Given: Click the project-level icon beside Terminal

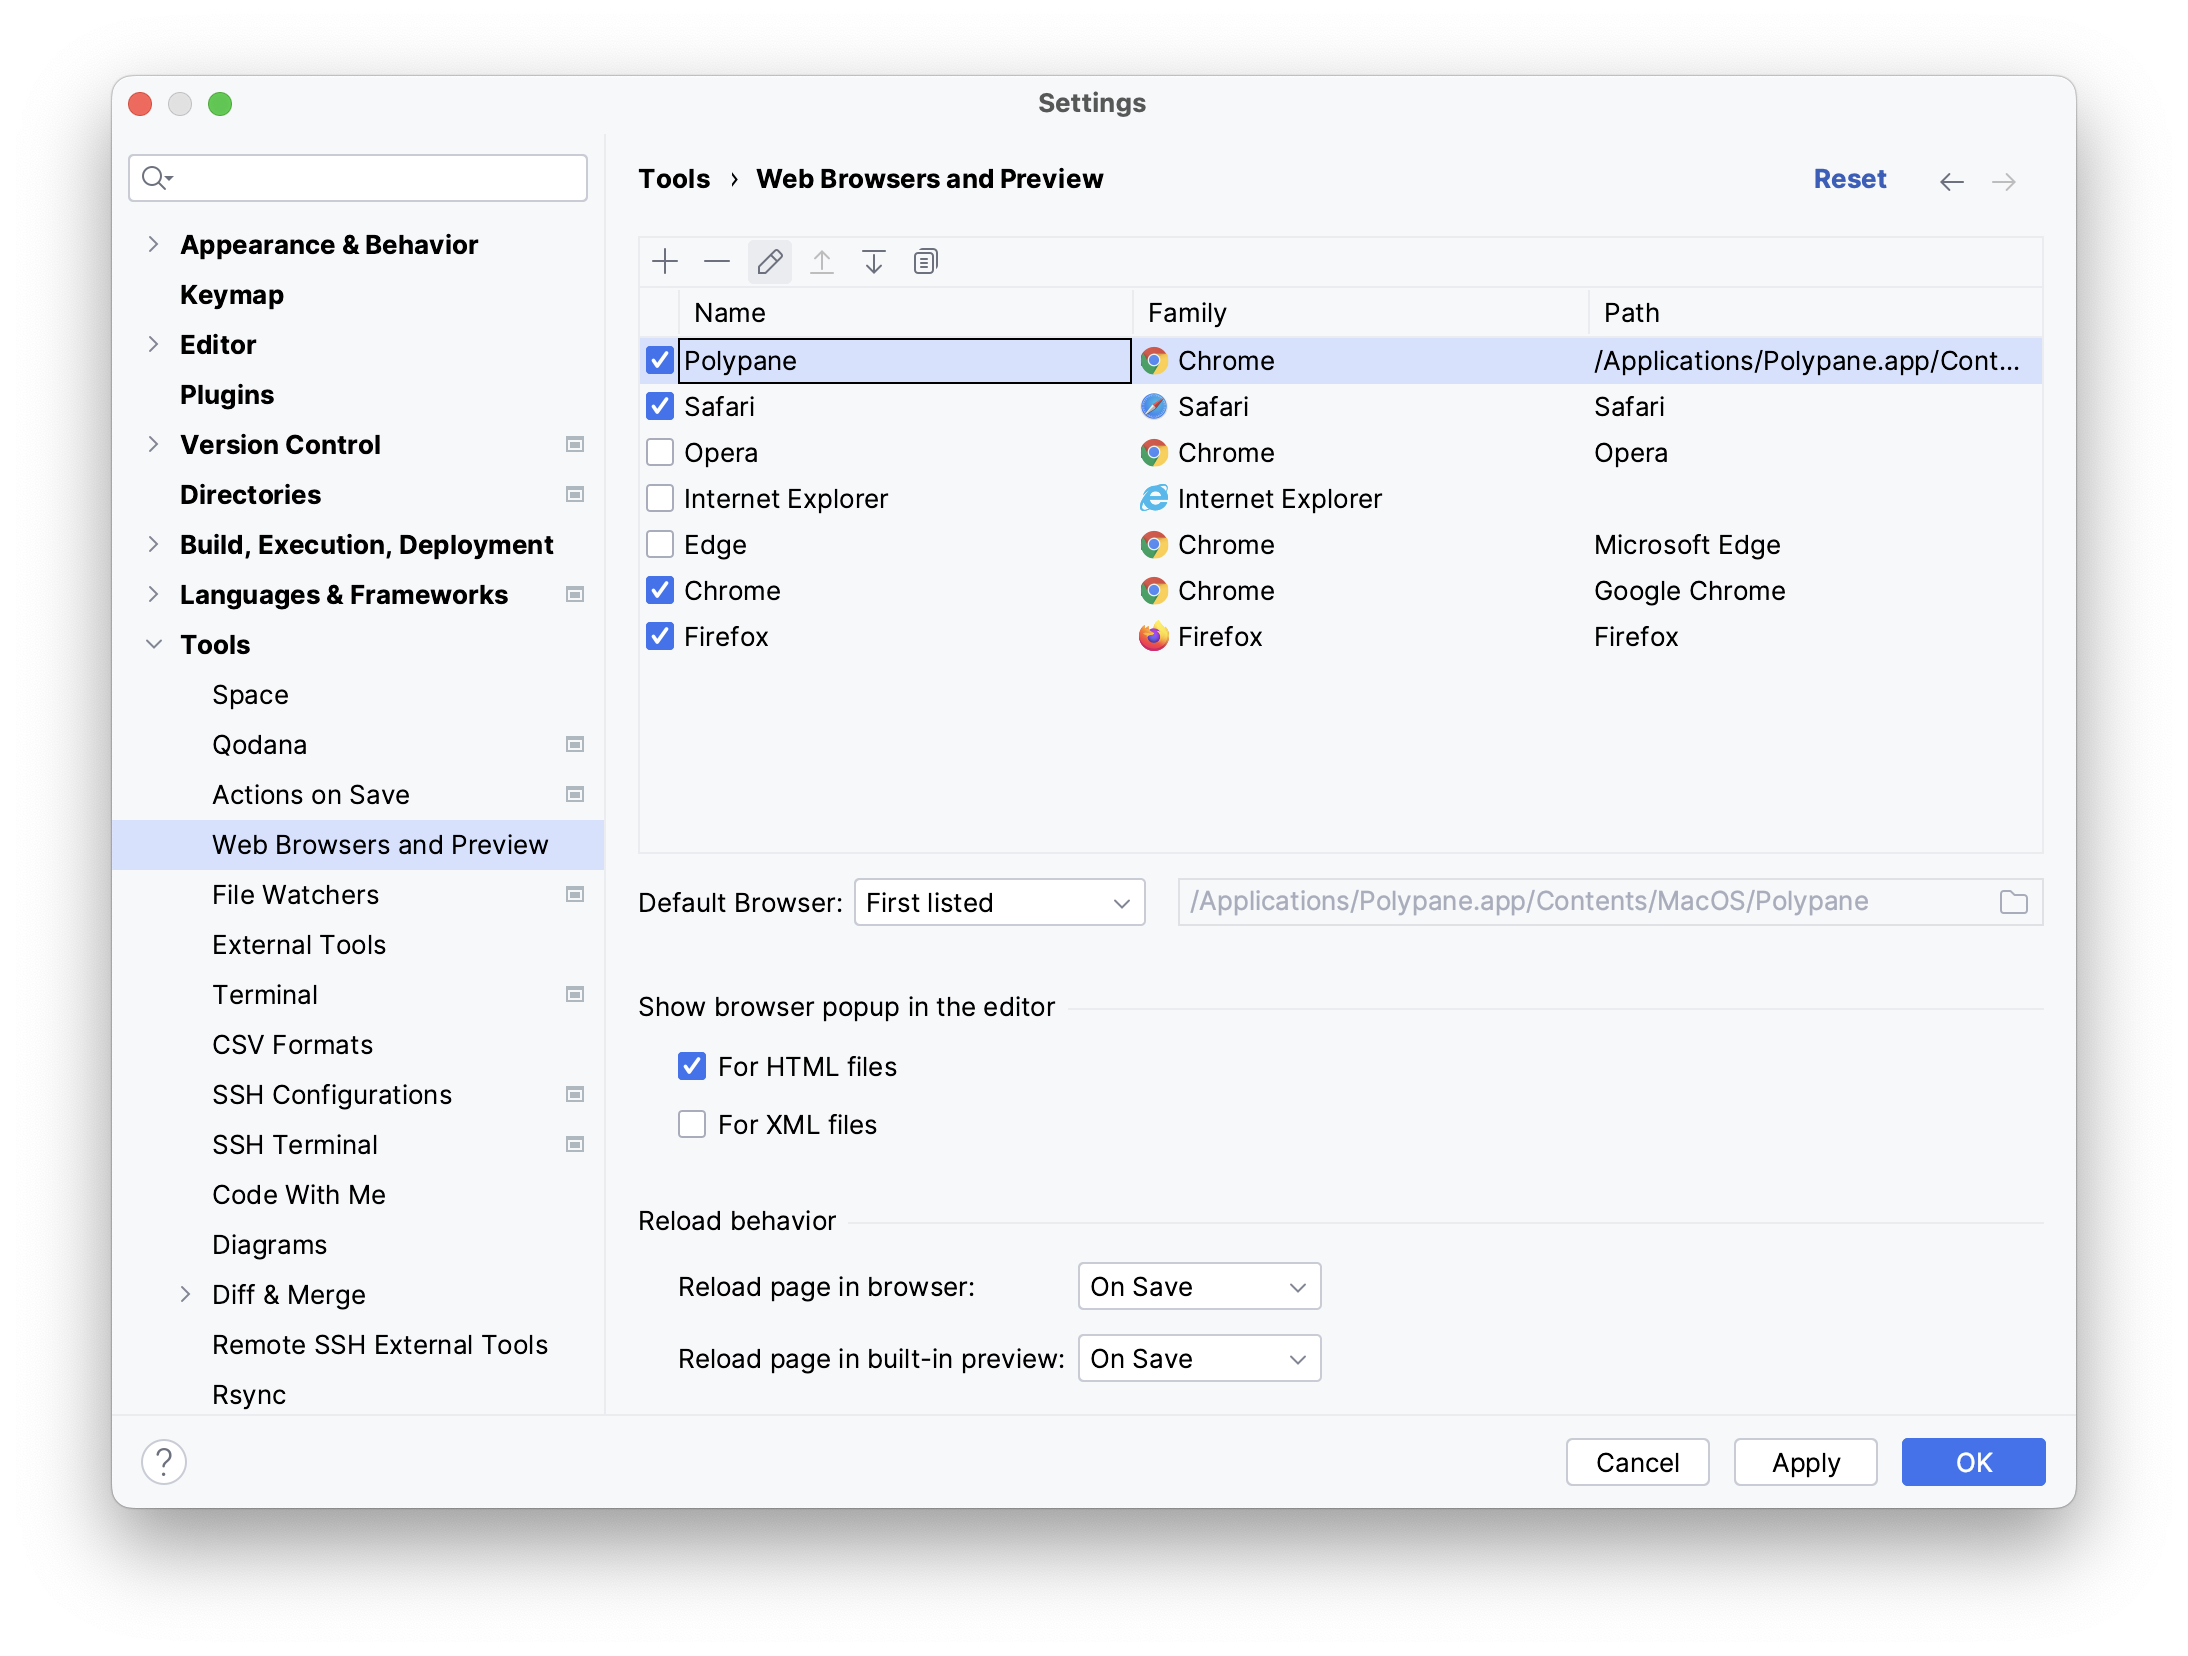Looking at the screenshot, I should tap(575, 994).
